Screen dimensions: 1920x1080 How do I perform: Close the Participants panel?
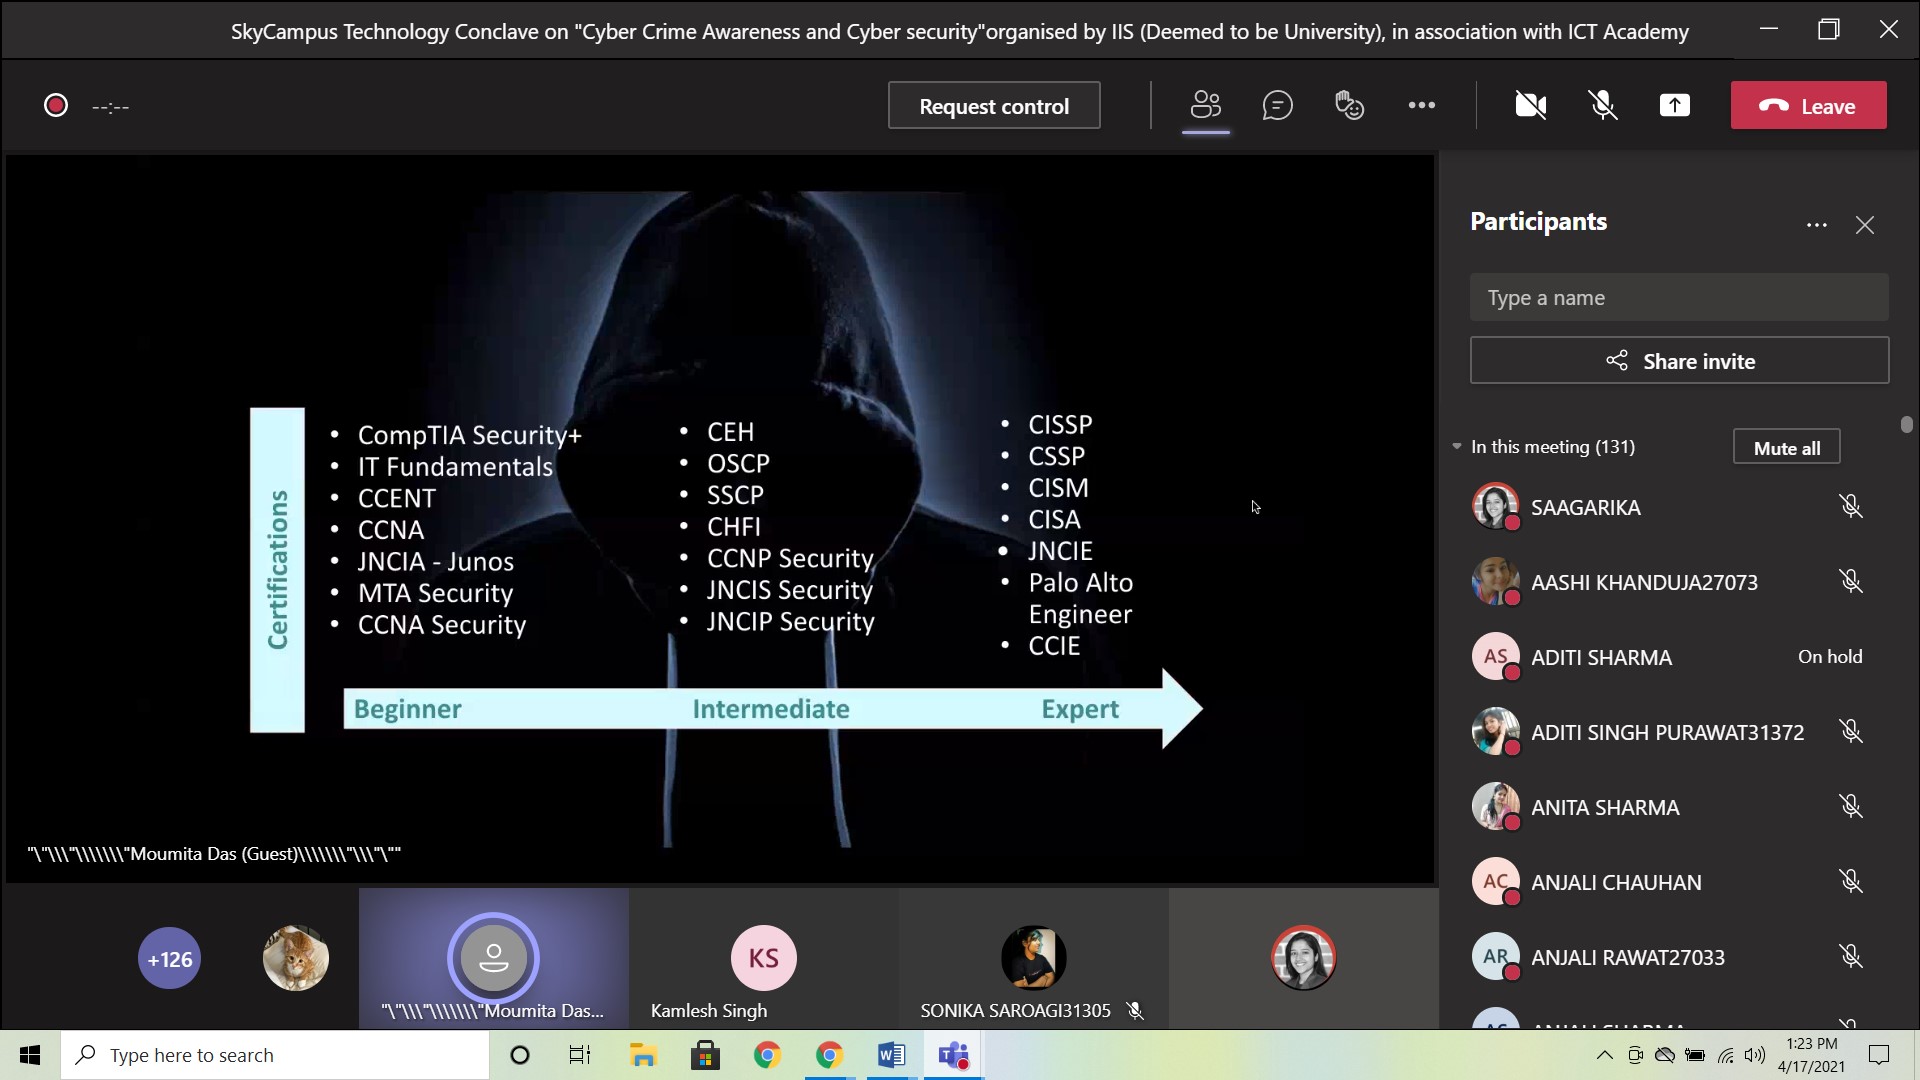point(1864,225)
